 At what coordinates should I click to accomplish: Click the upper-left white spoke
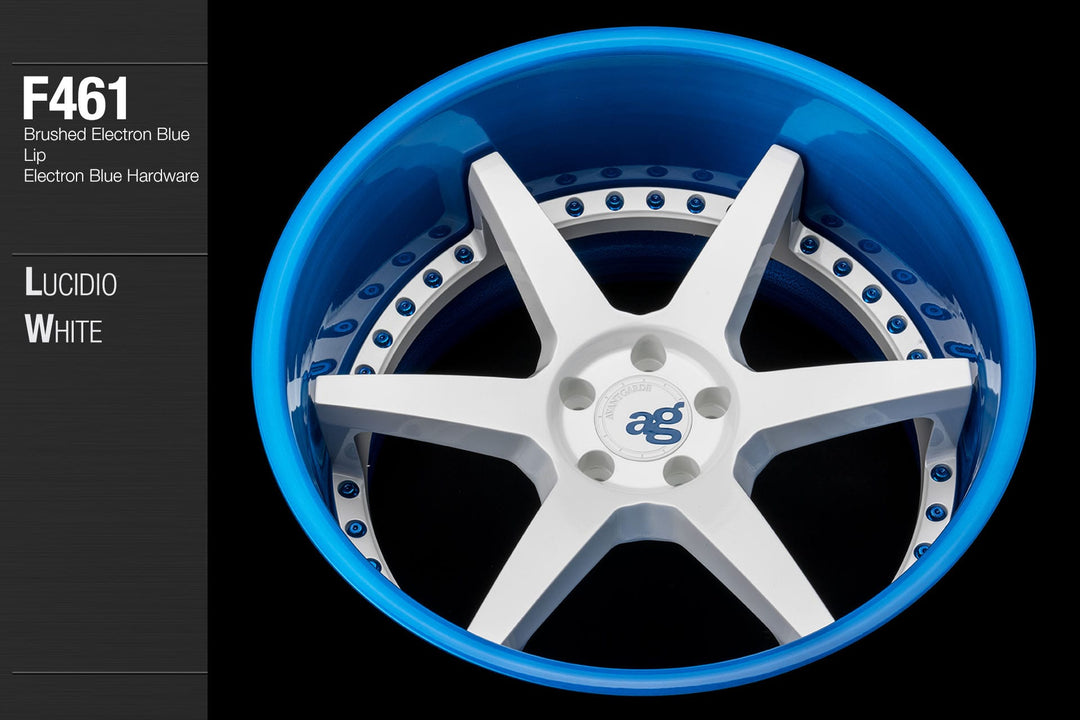[x=530, y=260]
